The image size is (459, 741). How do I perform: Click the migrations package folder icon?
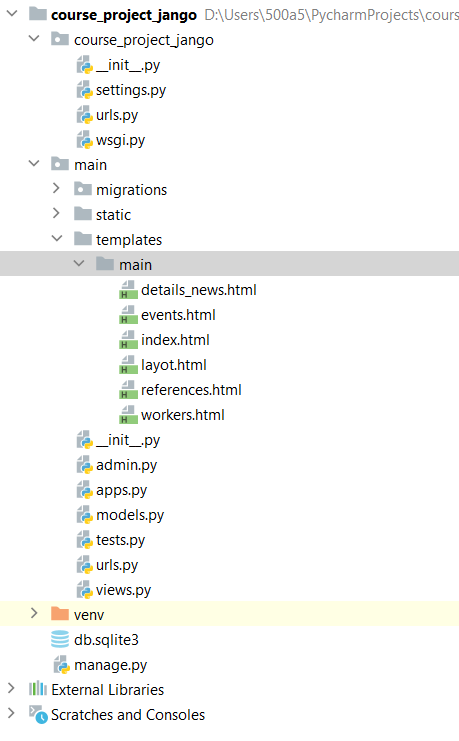pyautogui.click(x=83, y=189)
